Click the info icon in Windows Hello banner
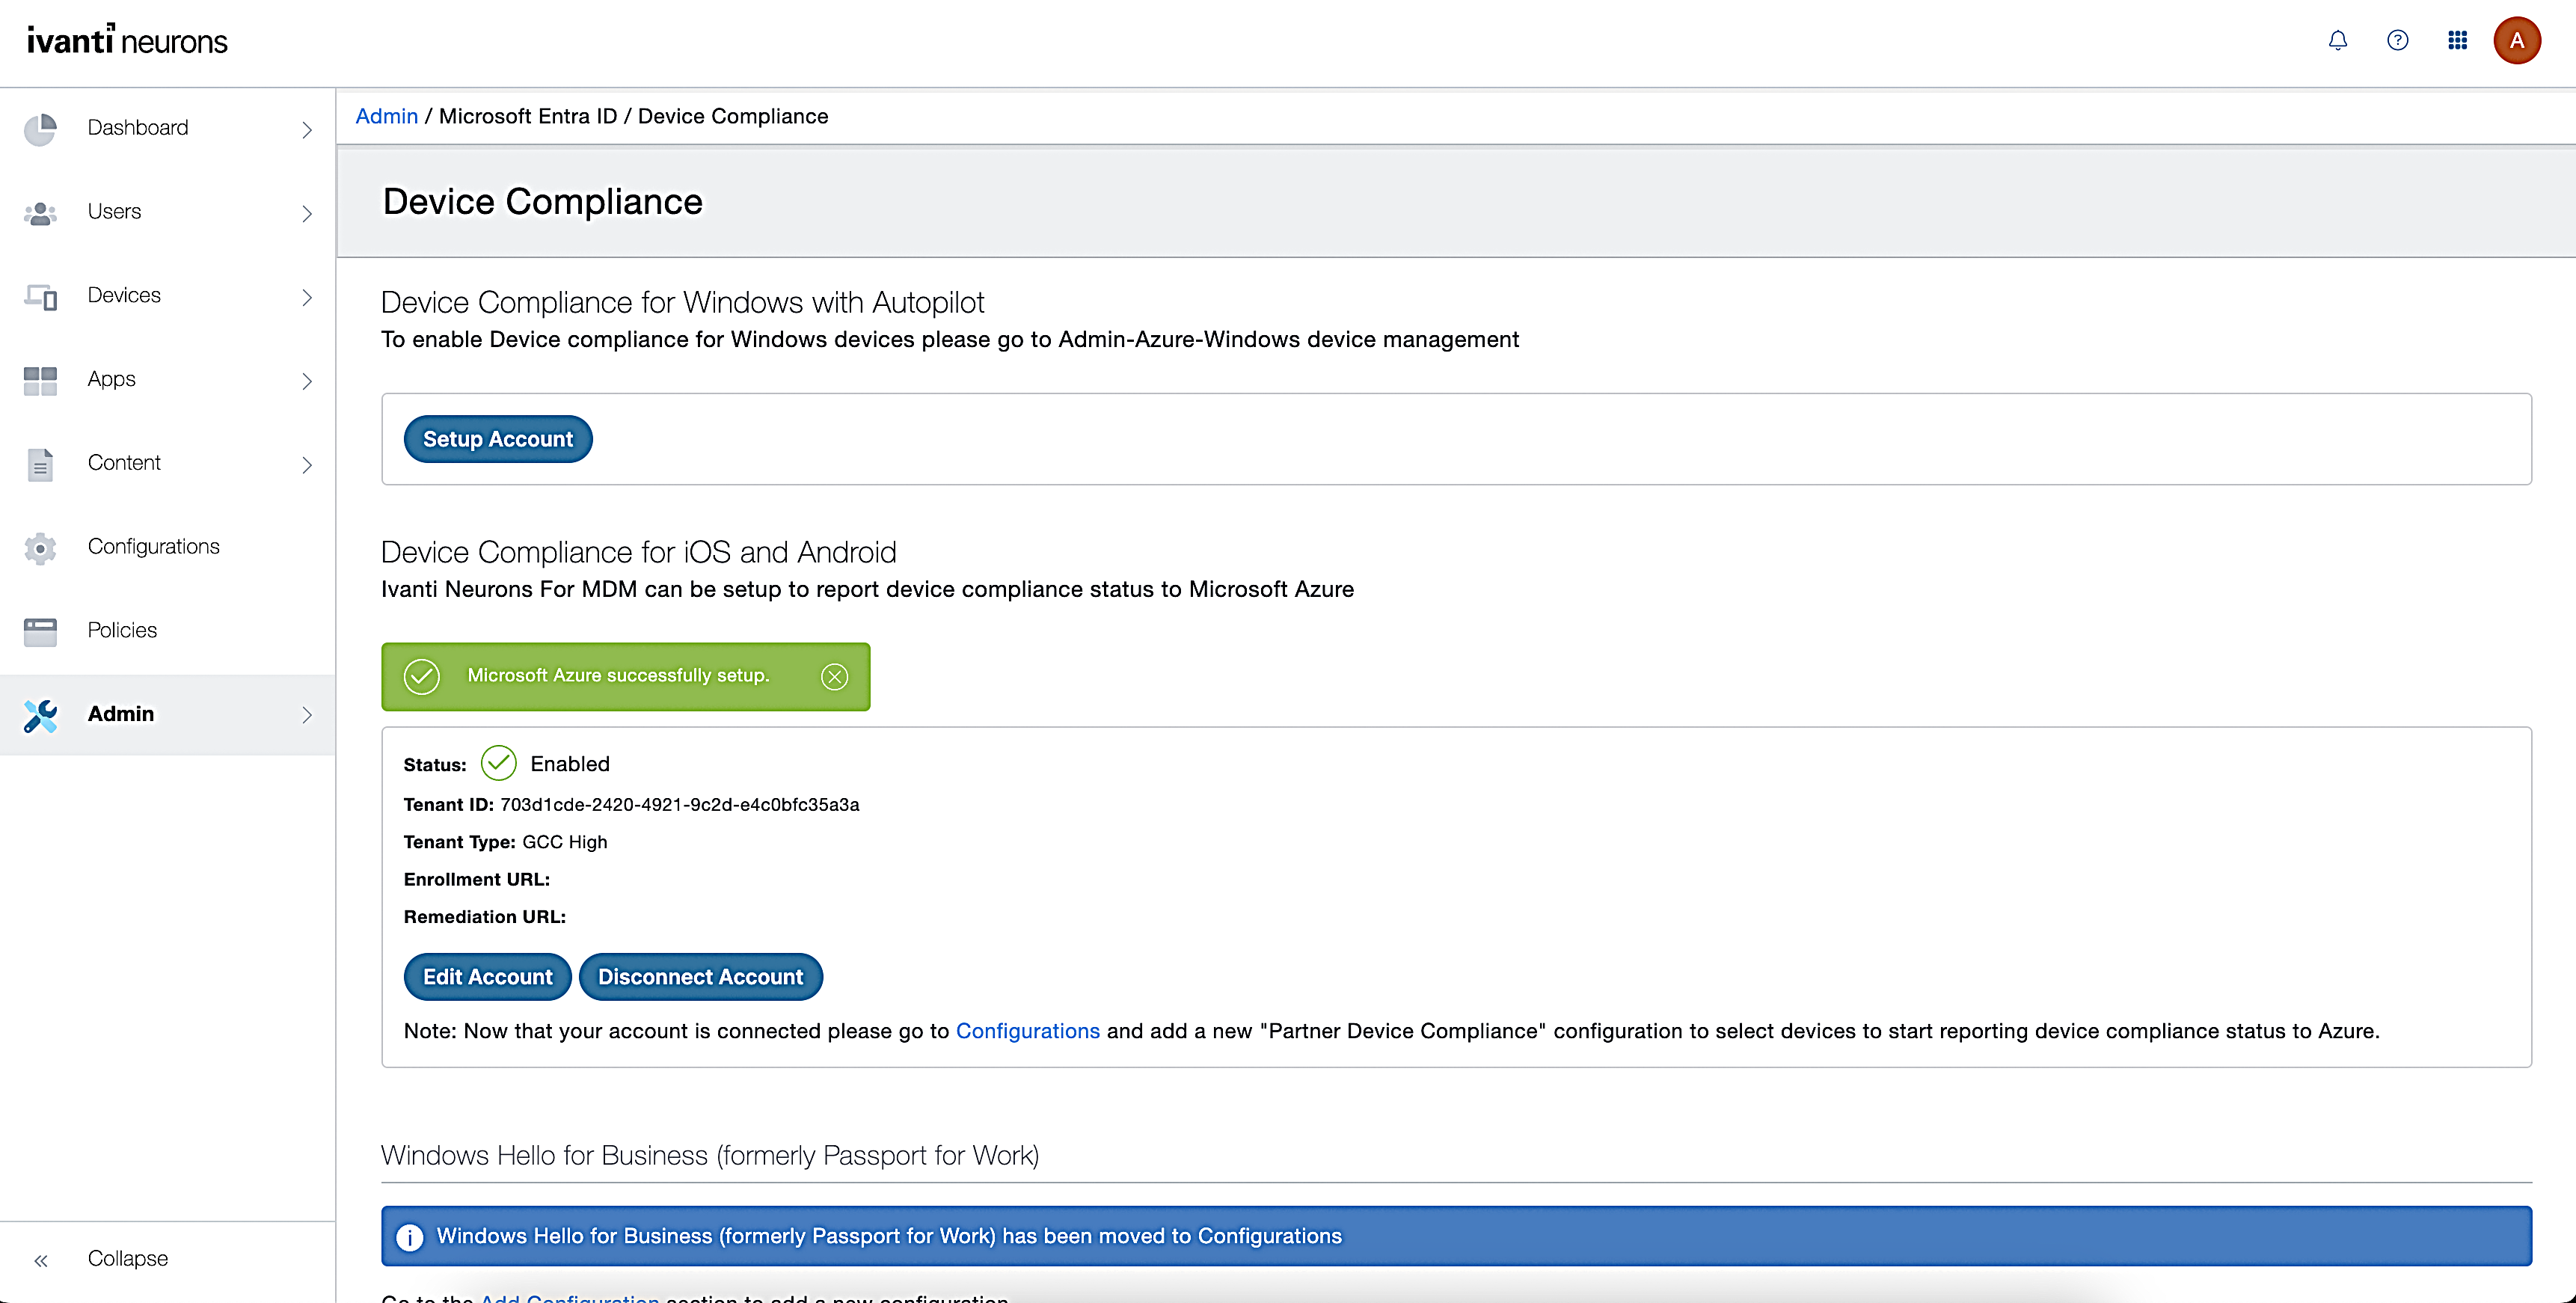The height and width of the screenshot is (1303, 2576). pos(409,1237)
